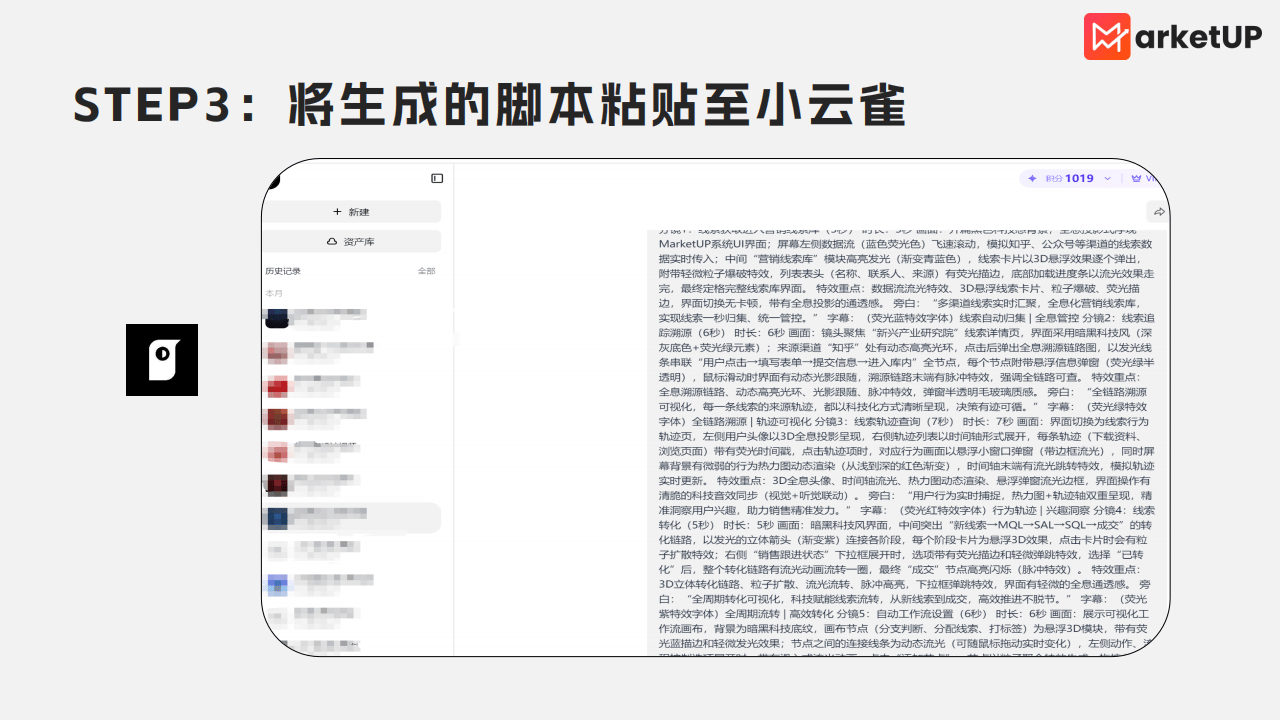The image size is (1280, 720).
Task: Click the MarketUP logo in top-right
Action: coord(1172,37)
